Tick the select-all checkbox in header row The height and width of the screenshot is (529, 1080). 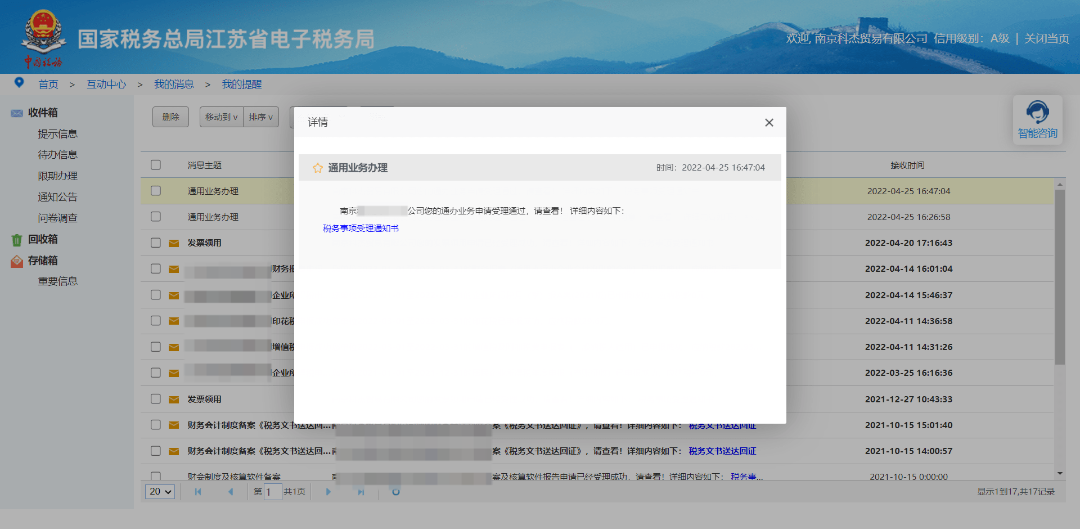[x=155, y=165]
